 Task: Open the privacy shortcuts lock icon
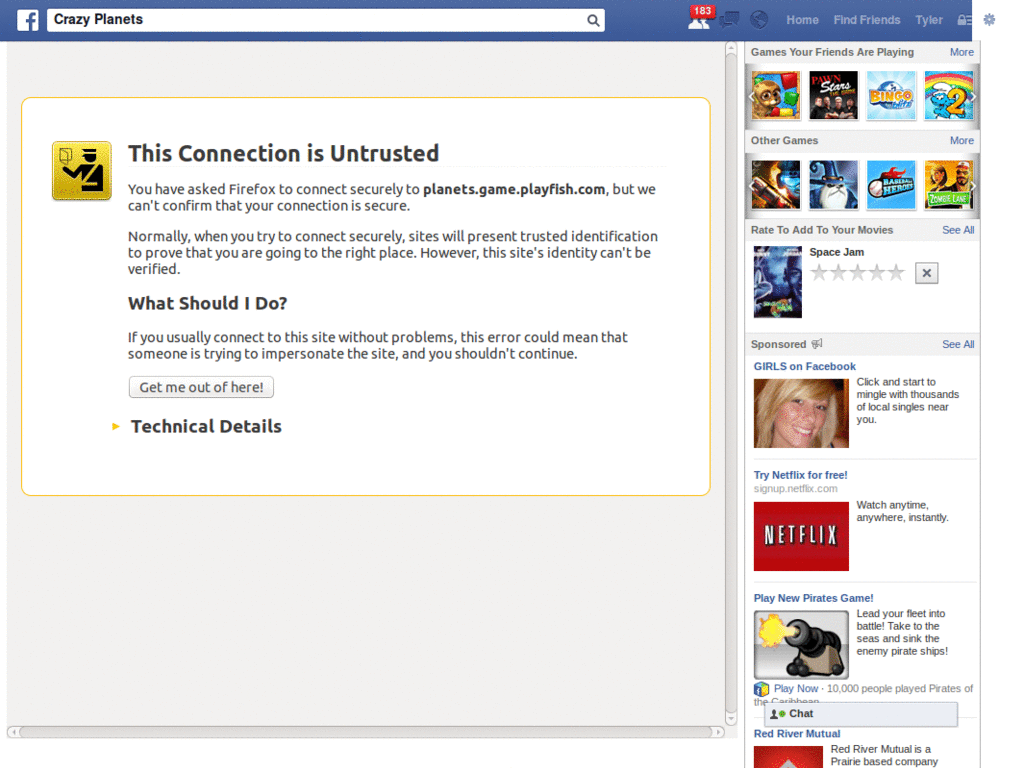(x=963, y=20)
